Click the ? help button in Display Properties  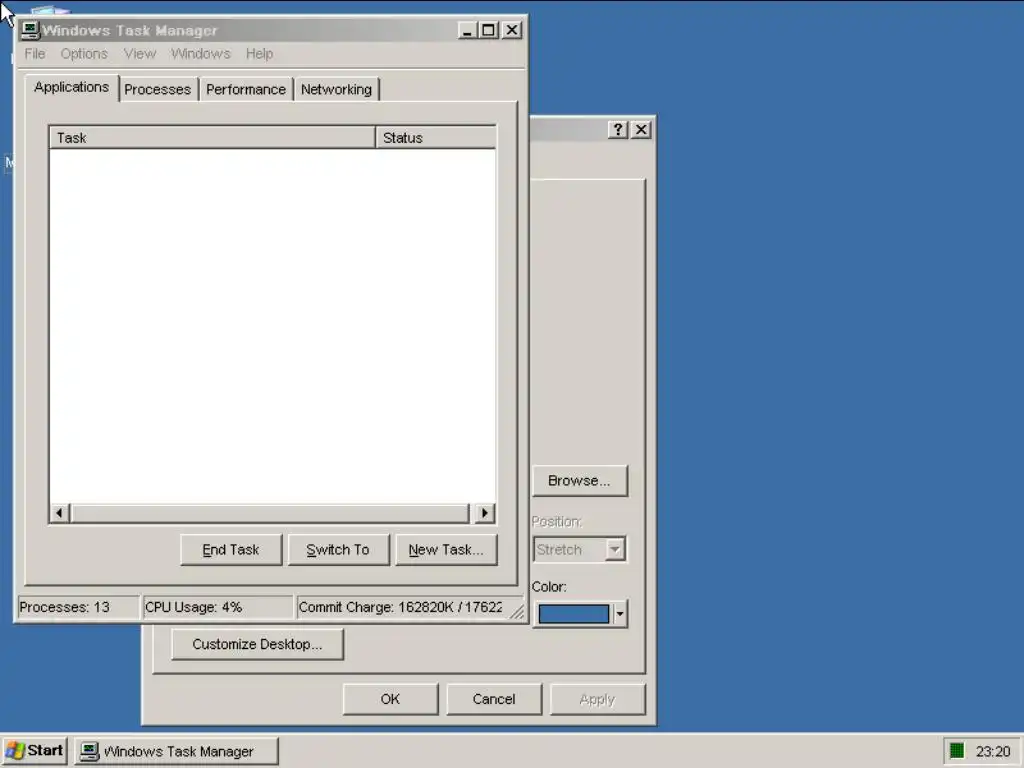point(618,130)
